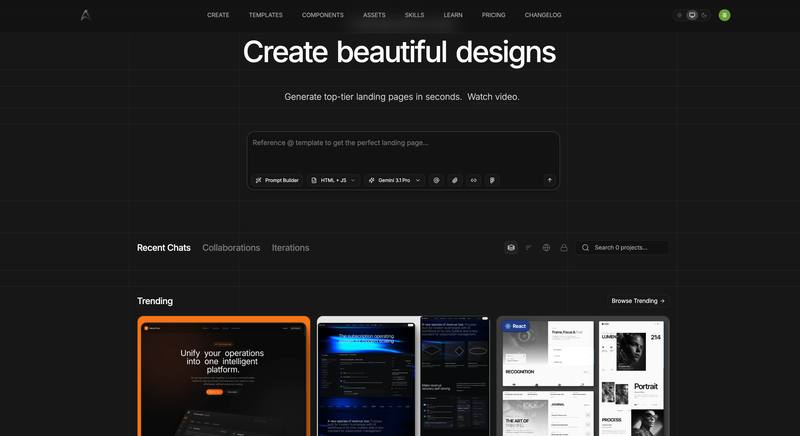
Task: Open the blue subscription operating template
Action: pos(403,376)
